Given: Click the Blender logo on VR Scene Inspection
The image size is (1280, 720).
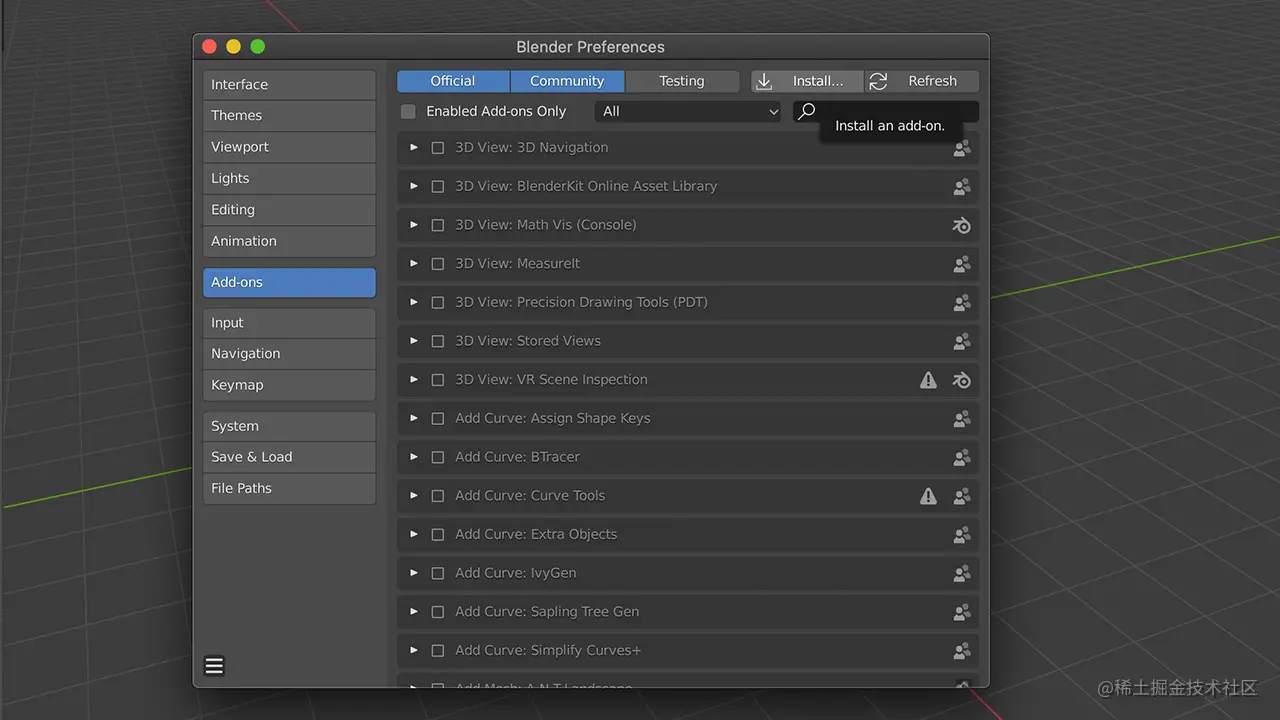Looking at the screenshot, I should pos(962,381).
